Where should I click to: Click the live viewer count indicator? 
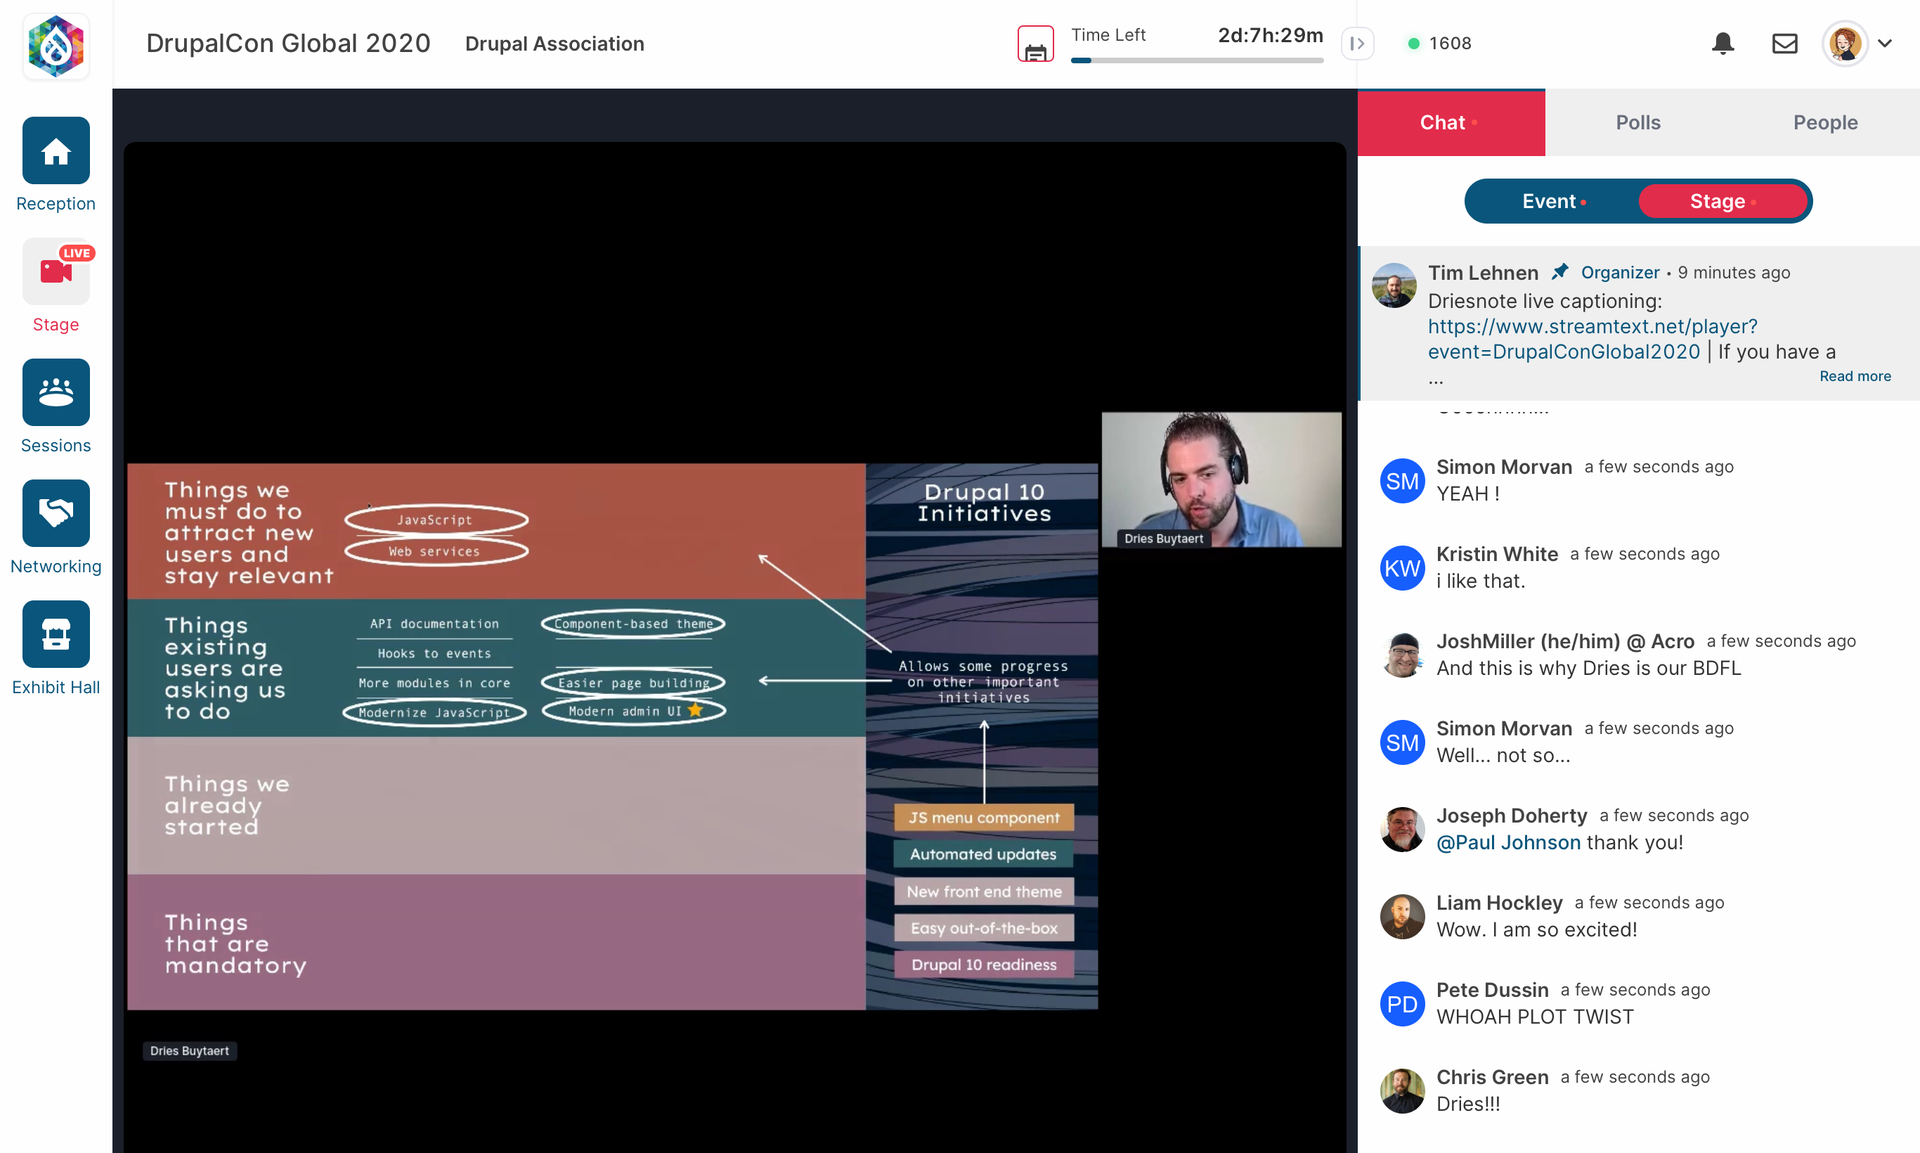pos(1440,43)
